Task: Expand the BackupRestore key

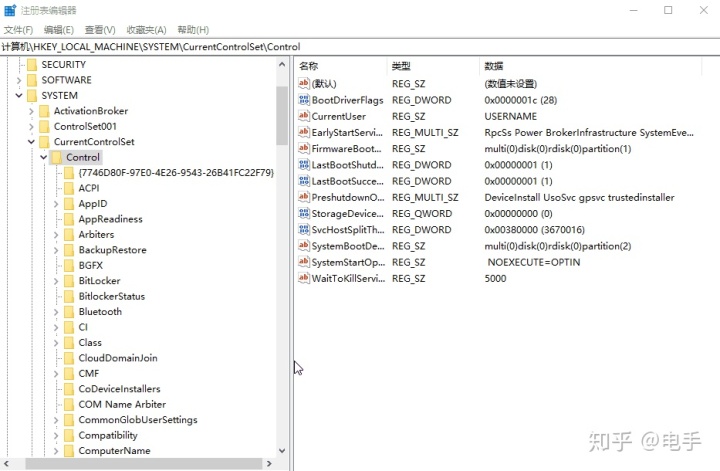Action: tap(56, 250)
